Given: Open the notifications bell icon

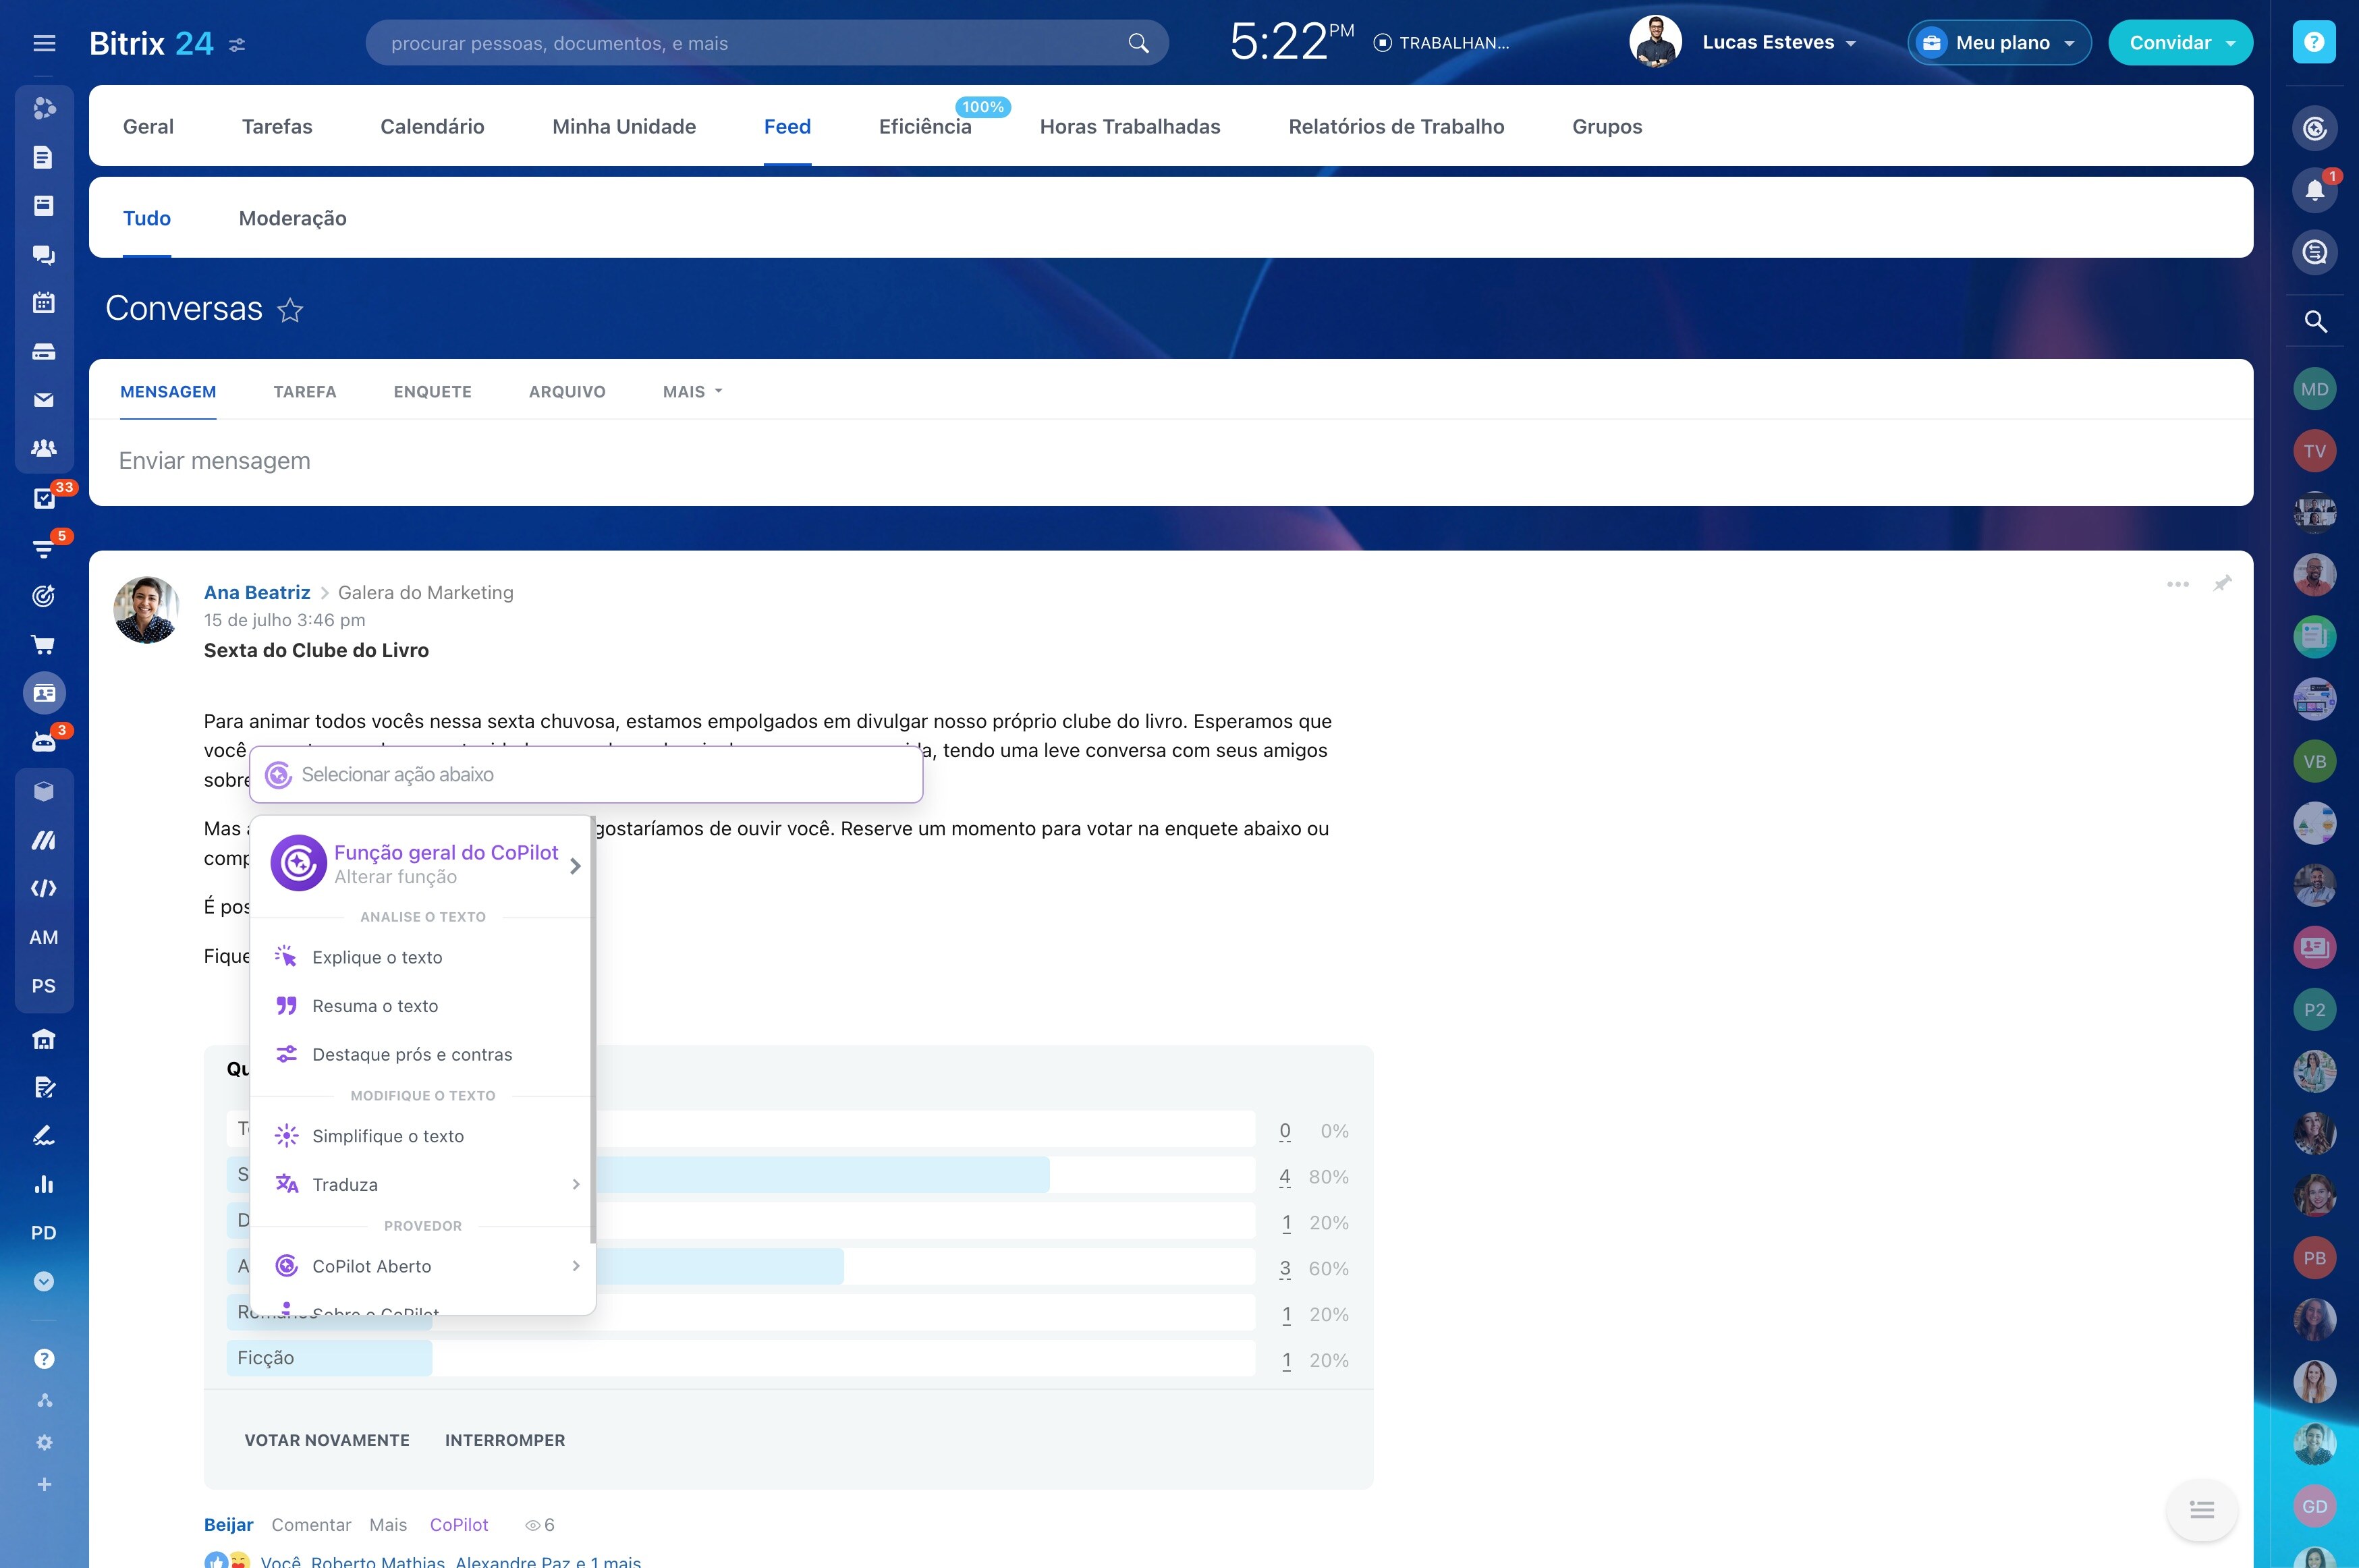Looking at the screenshot, I should pos(2314,190).
